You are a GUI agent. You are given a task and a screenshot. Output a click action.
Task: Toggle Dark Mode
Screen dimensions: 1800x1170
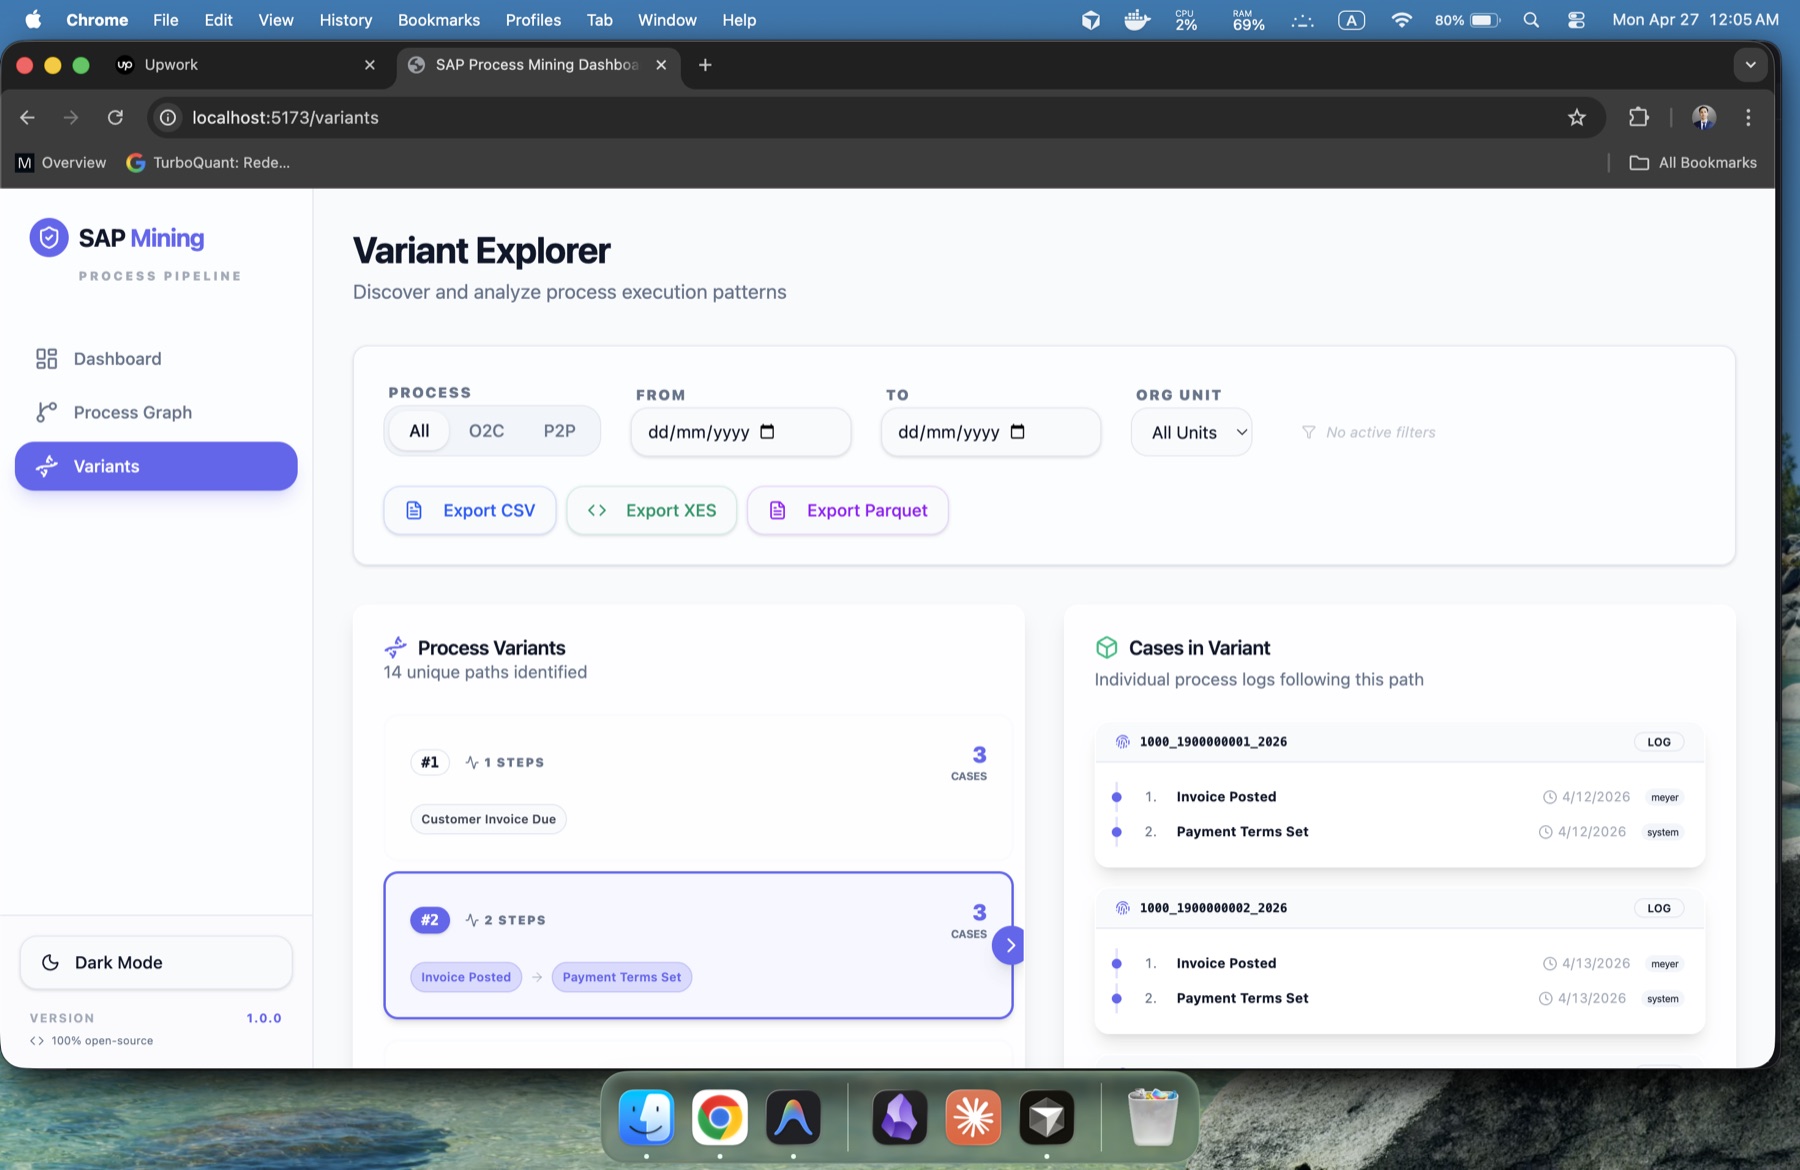(x=156, y=962)
